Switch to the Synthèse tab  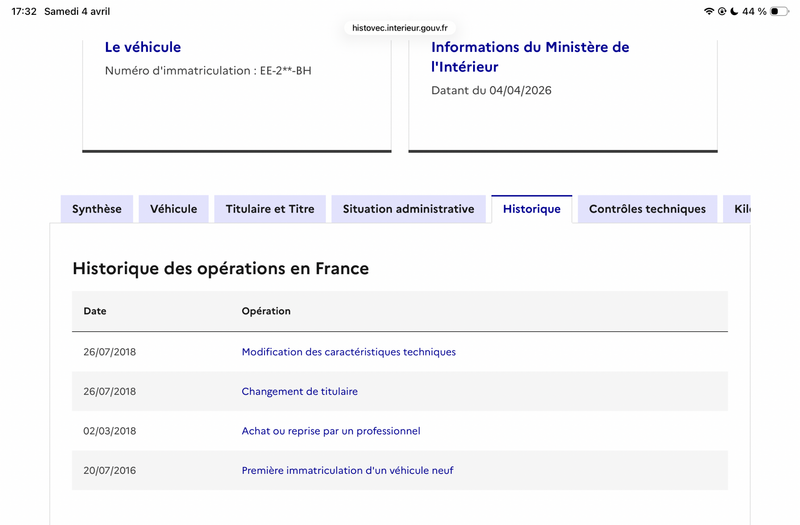coord(97,209)
